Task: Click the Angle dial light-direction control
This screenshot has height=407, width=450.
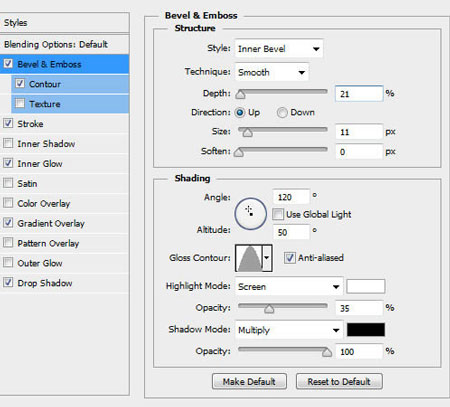Action: click(250, 214)
